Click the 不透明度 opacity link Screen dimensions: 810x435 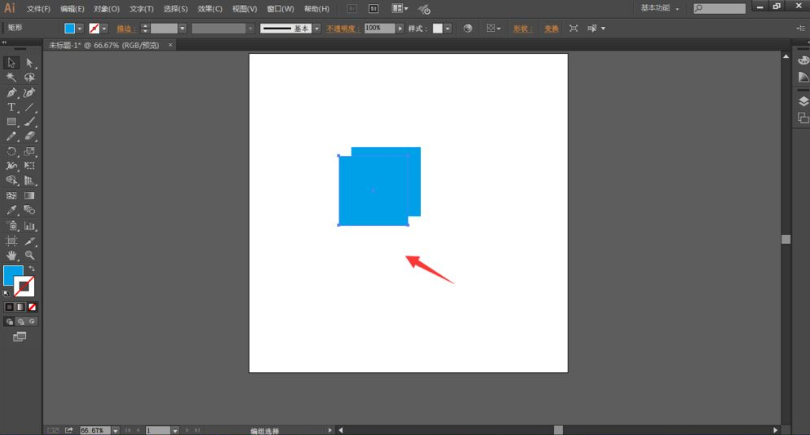[x=343, y=29]
